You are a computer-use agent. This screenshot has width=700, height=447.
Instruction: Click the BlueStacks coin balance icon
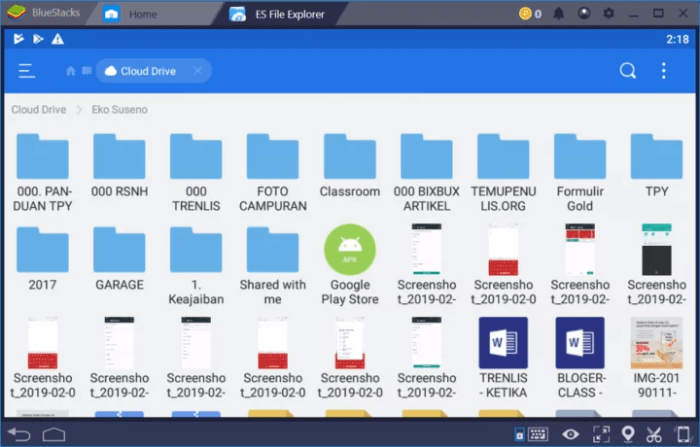click(x=525, y=14)
